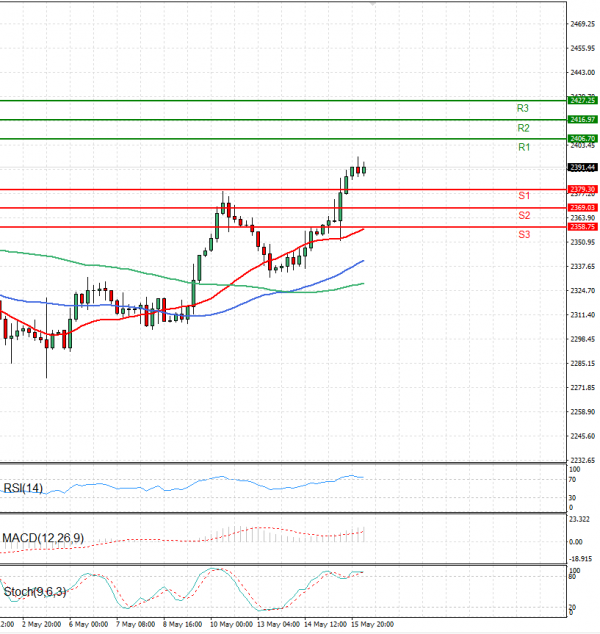
Task: Click the 2258.90 price axis value
Action: pos(583,412)
